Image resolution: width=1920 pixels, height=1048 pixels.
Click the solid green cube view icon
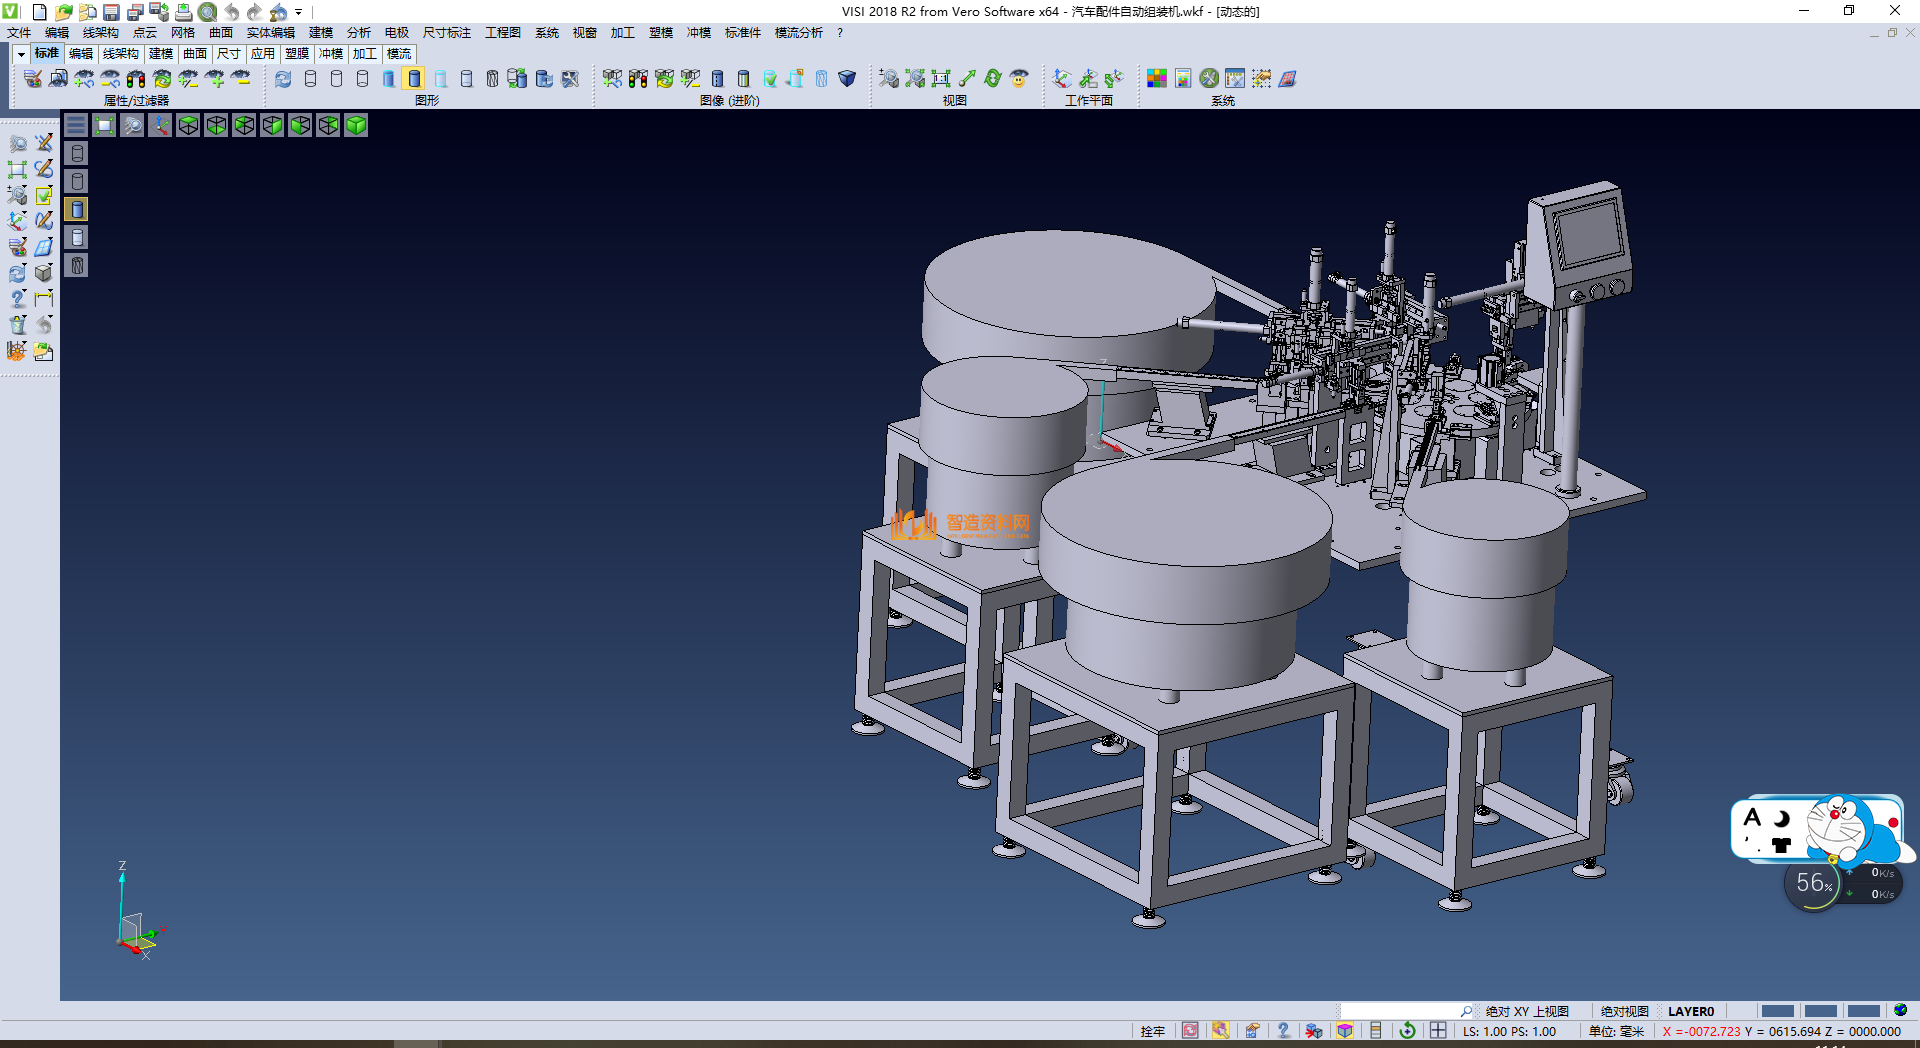356,125
